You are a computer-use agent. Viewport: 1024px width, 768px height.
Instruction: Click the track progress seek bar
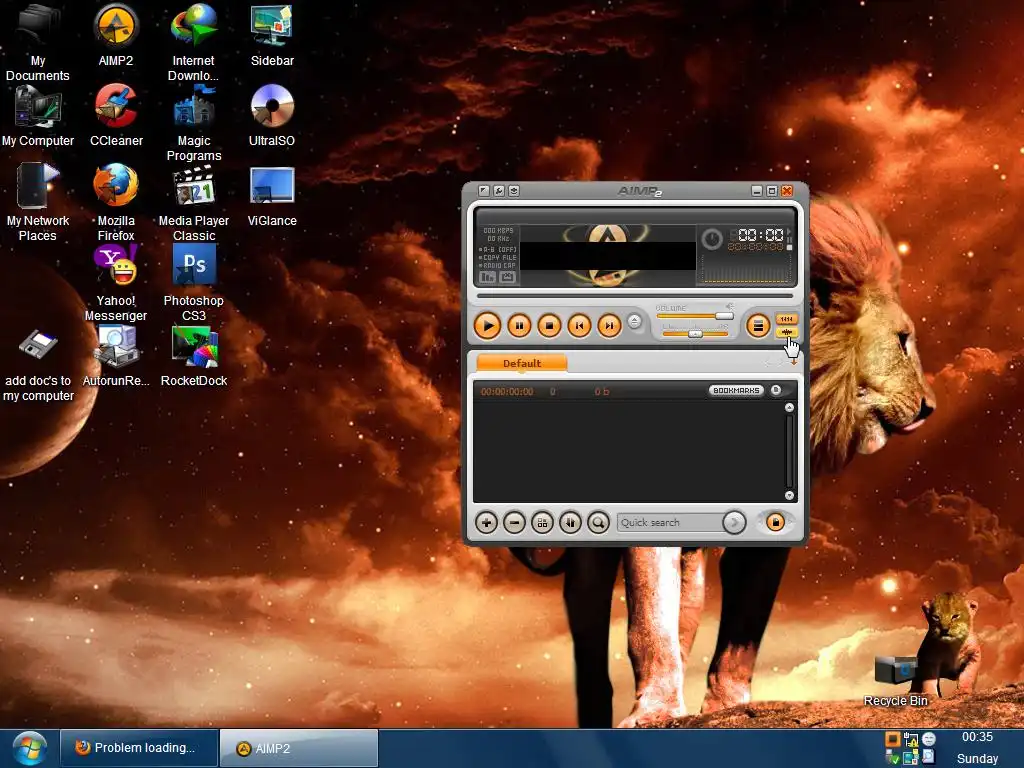(x=635, y=296)
